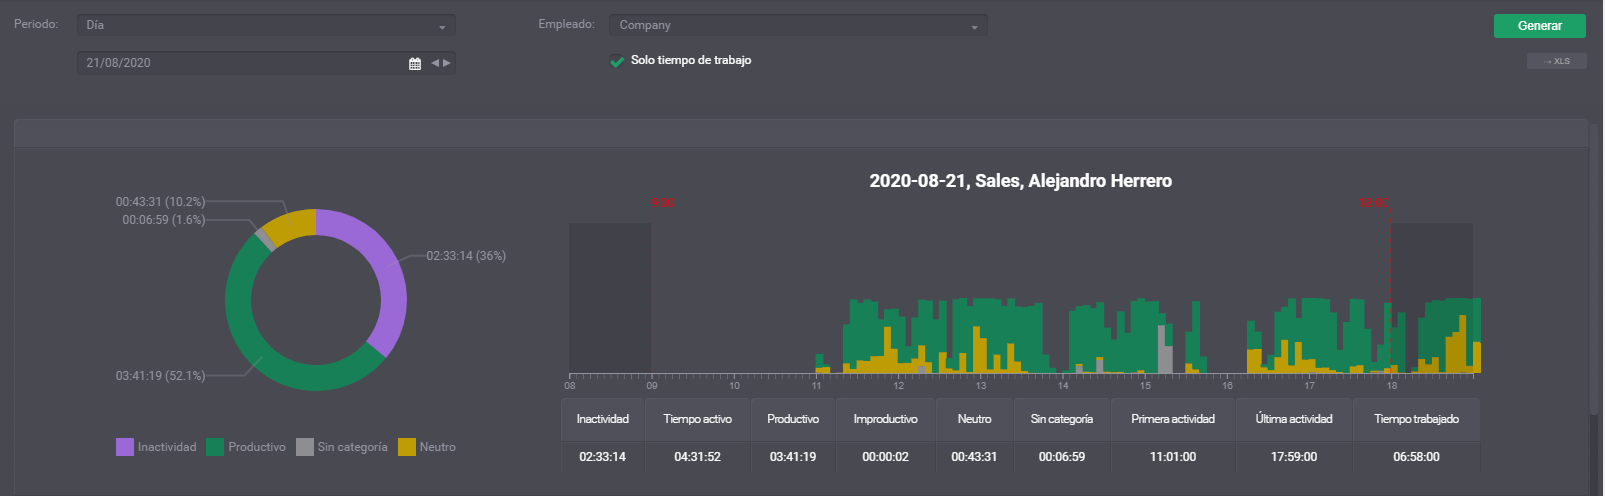Click chart title 2020-08-21, Sales, Alejandro Herrero

click(1020, 181)
